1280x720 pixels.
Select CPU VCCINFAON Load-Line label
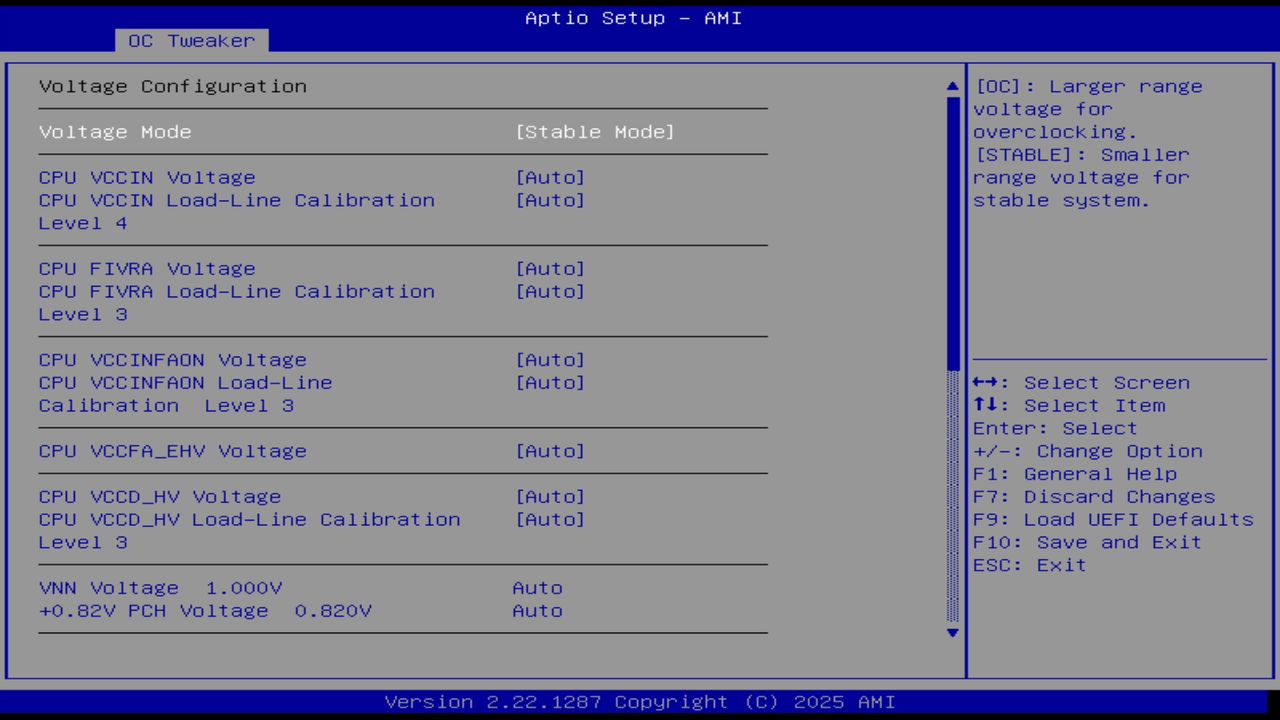[186, 394]
